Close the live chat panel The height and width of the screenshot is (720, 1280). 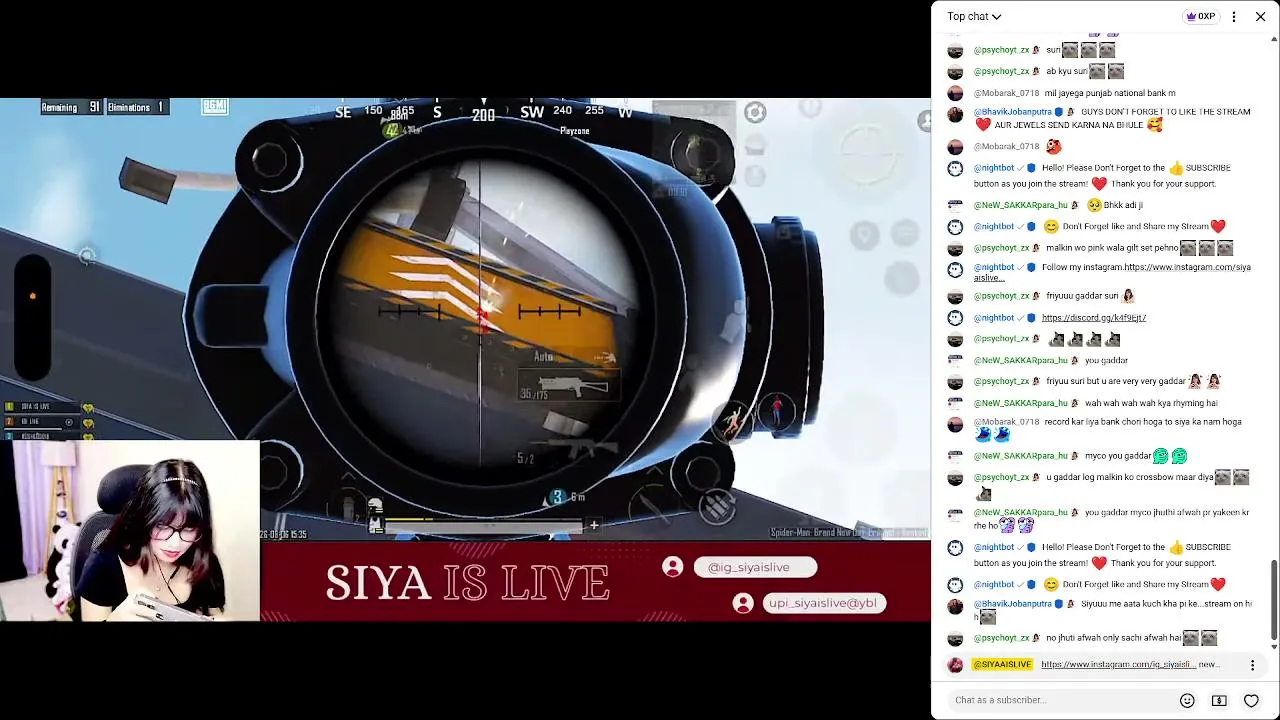tap(1261, 16)
